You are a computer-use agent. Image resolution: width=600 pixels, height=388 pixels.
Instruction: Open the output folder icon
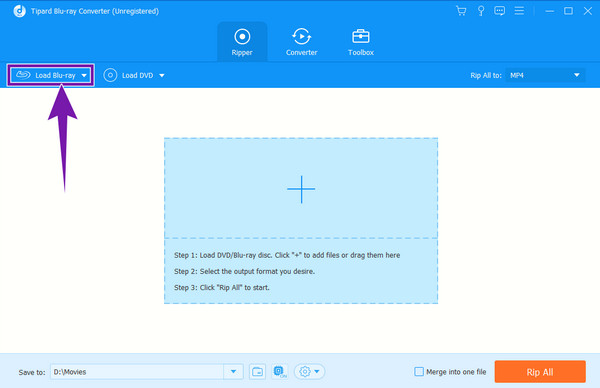click(258, 372)
